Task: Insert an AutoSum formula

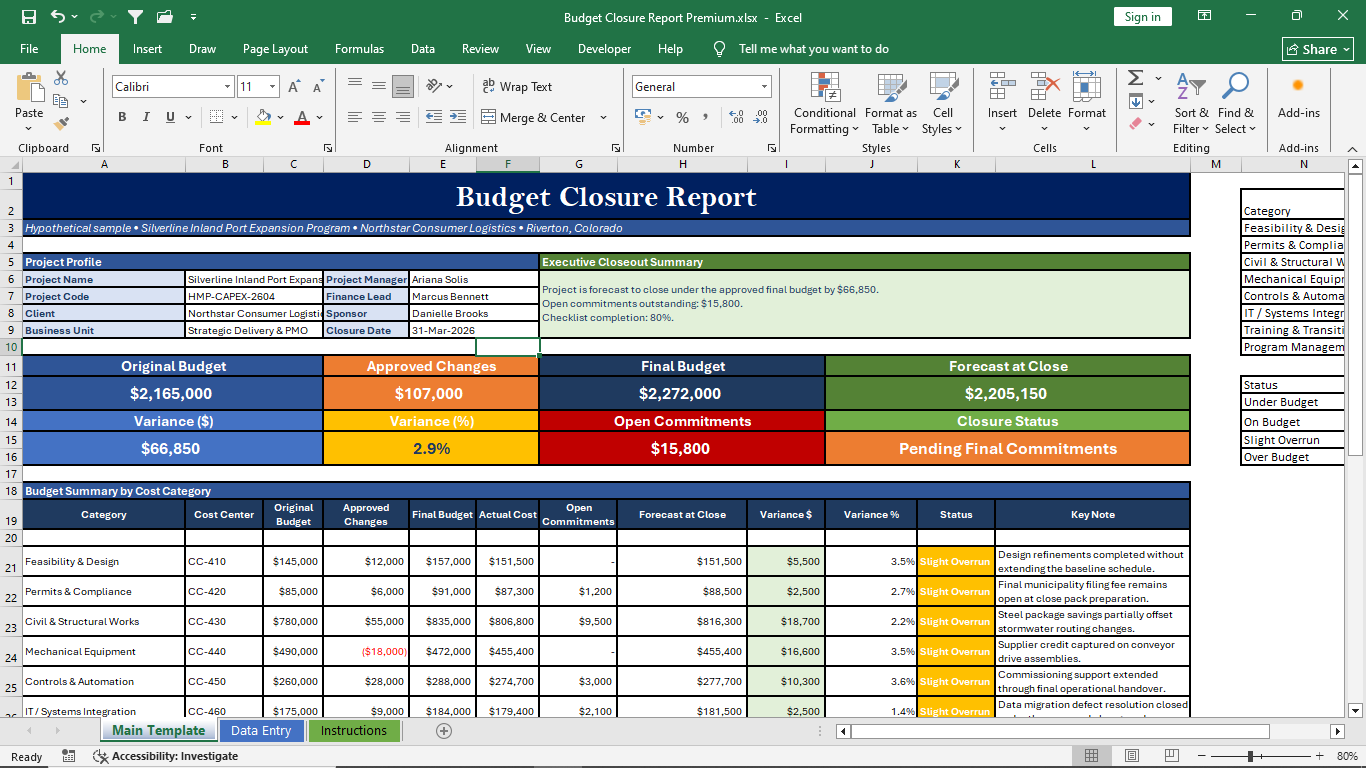Action: 1135,78
